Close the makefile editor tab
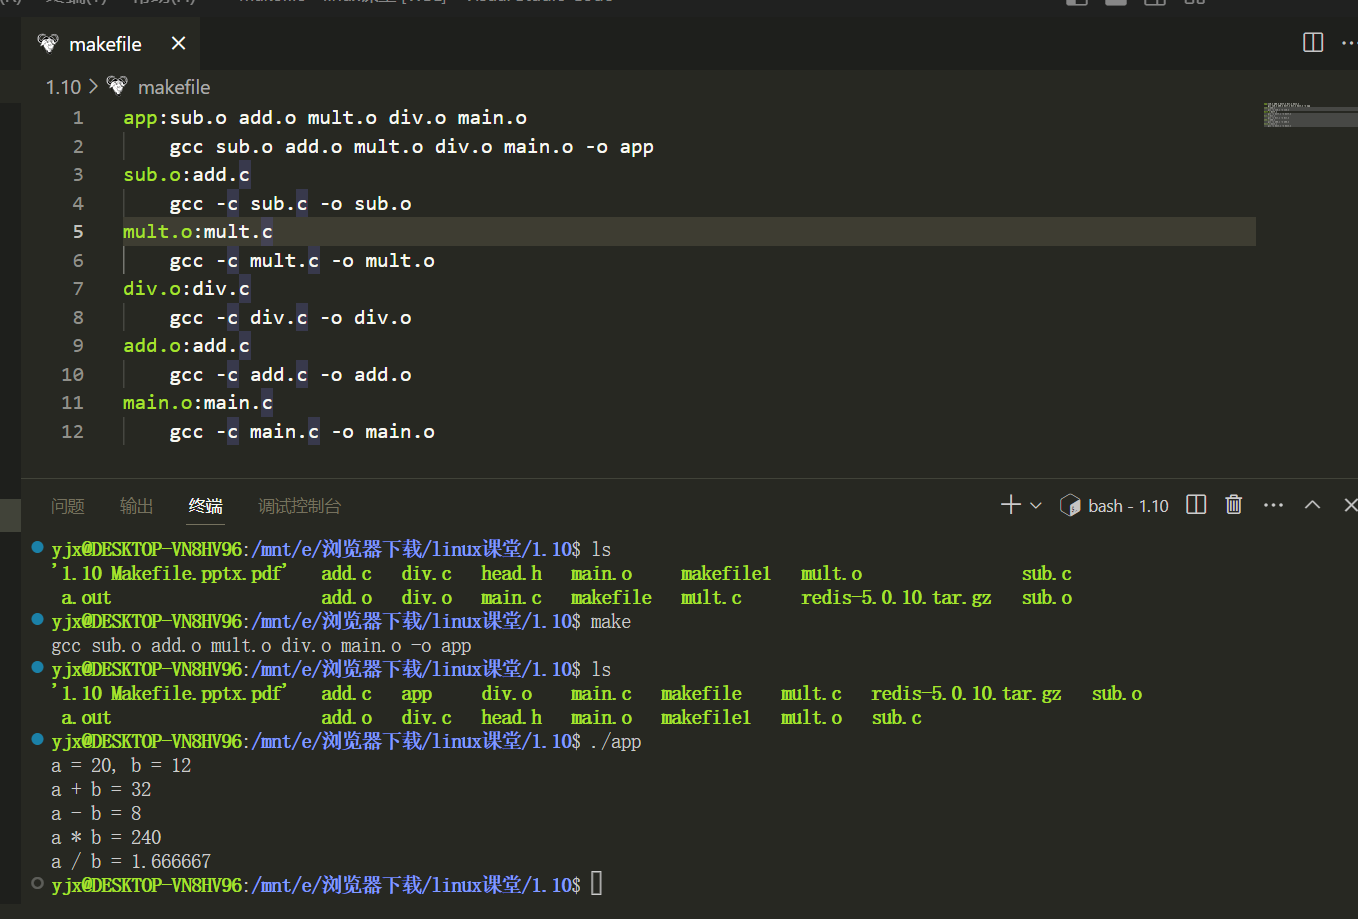Image resolution: width=1358 pixels, height=919 pixels. [178, 43]
